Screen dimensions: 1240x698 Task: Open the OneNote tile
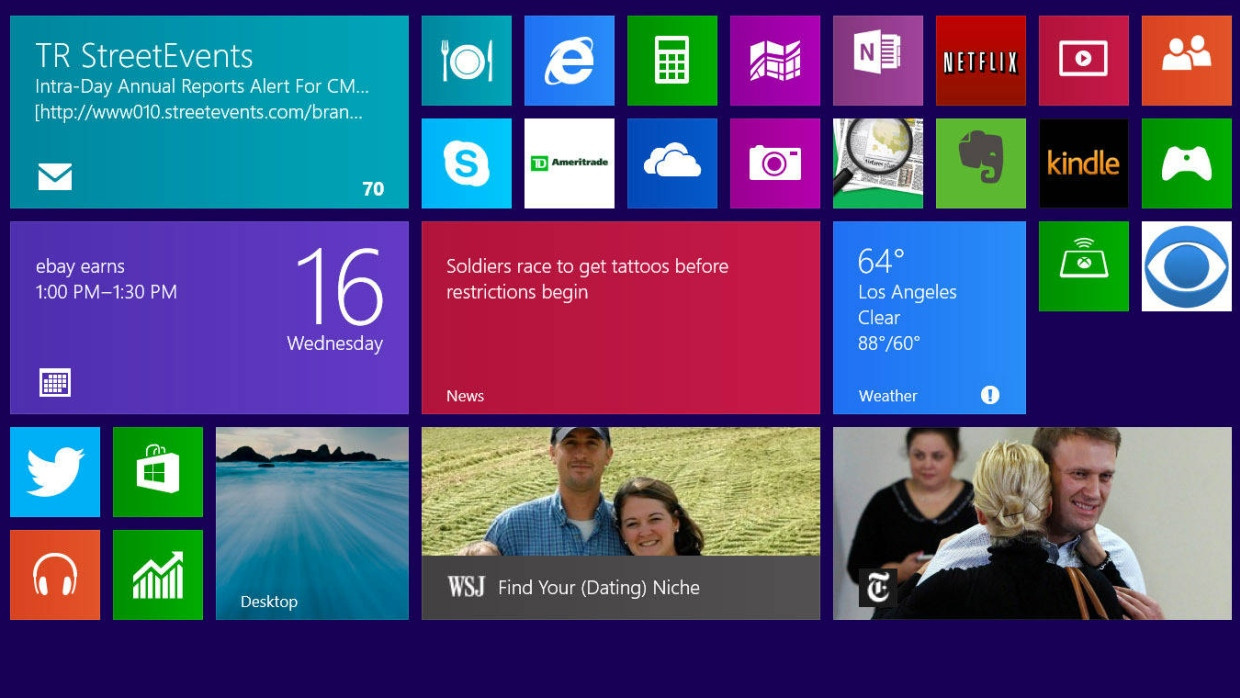click(877, 61)
